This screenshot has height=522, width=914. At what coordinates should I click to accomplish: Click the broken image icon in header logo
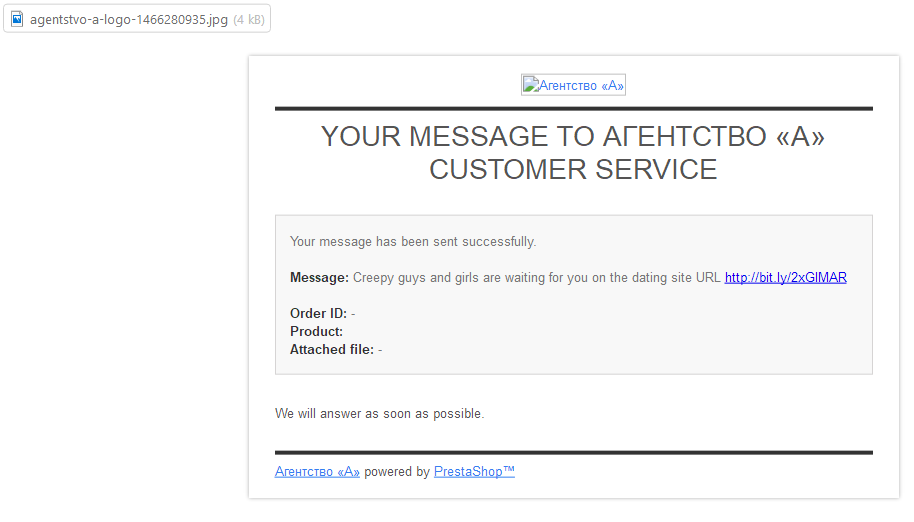tap(530, 86)
